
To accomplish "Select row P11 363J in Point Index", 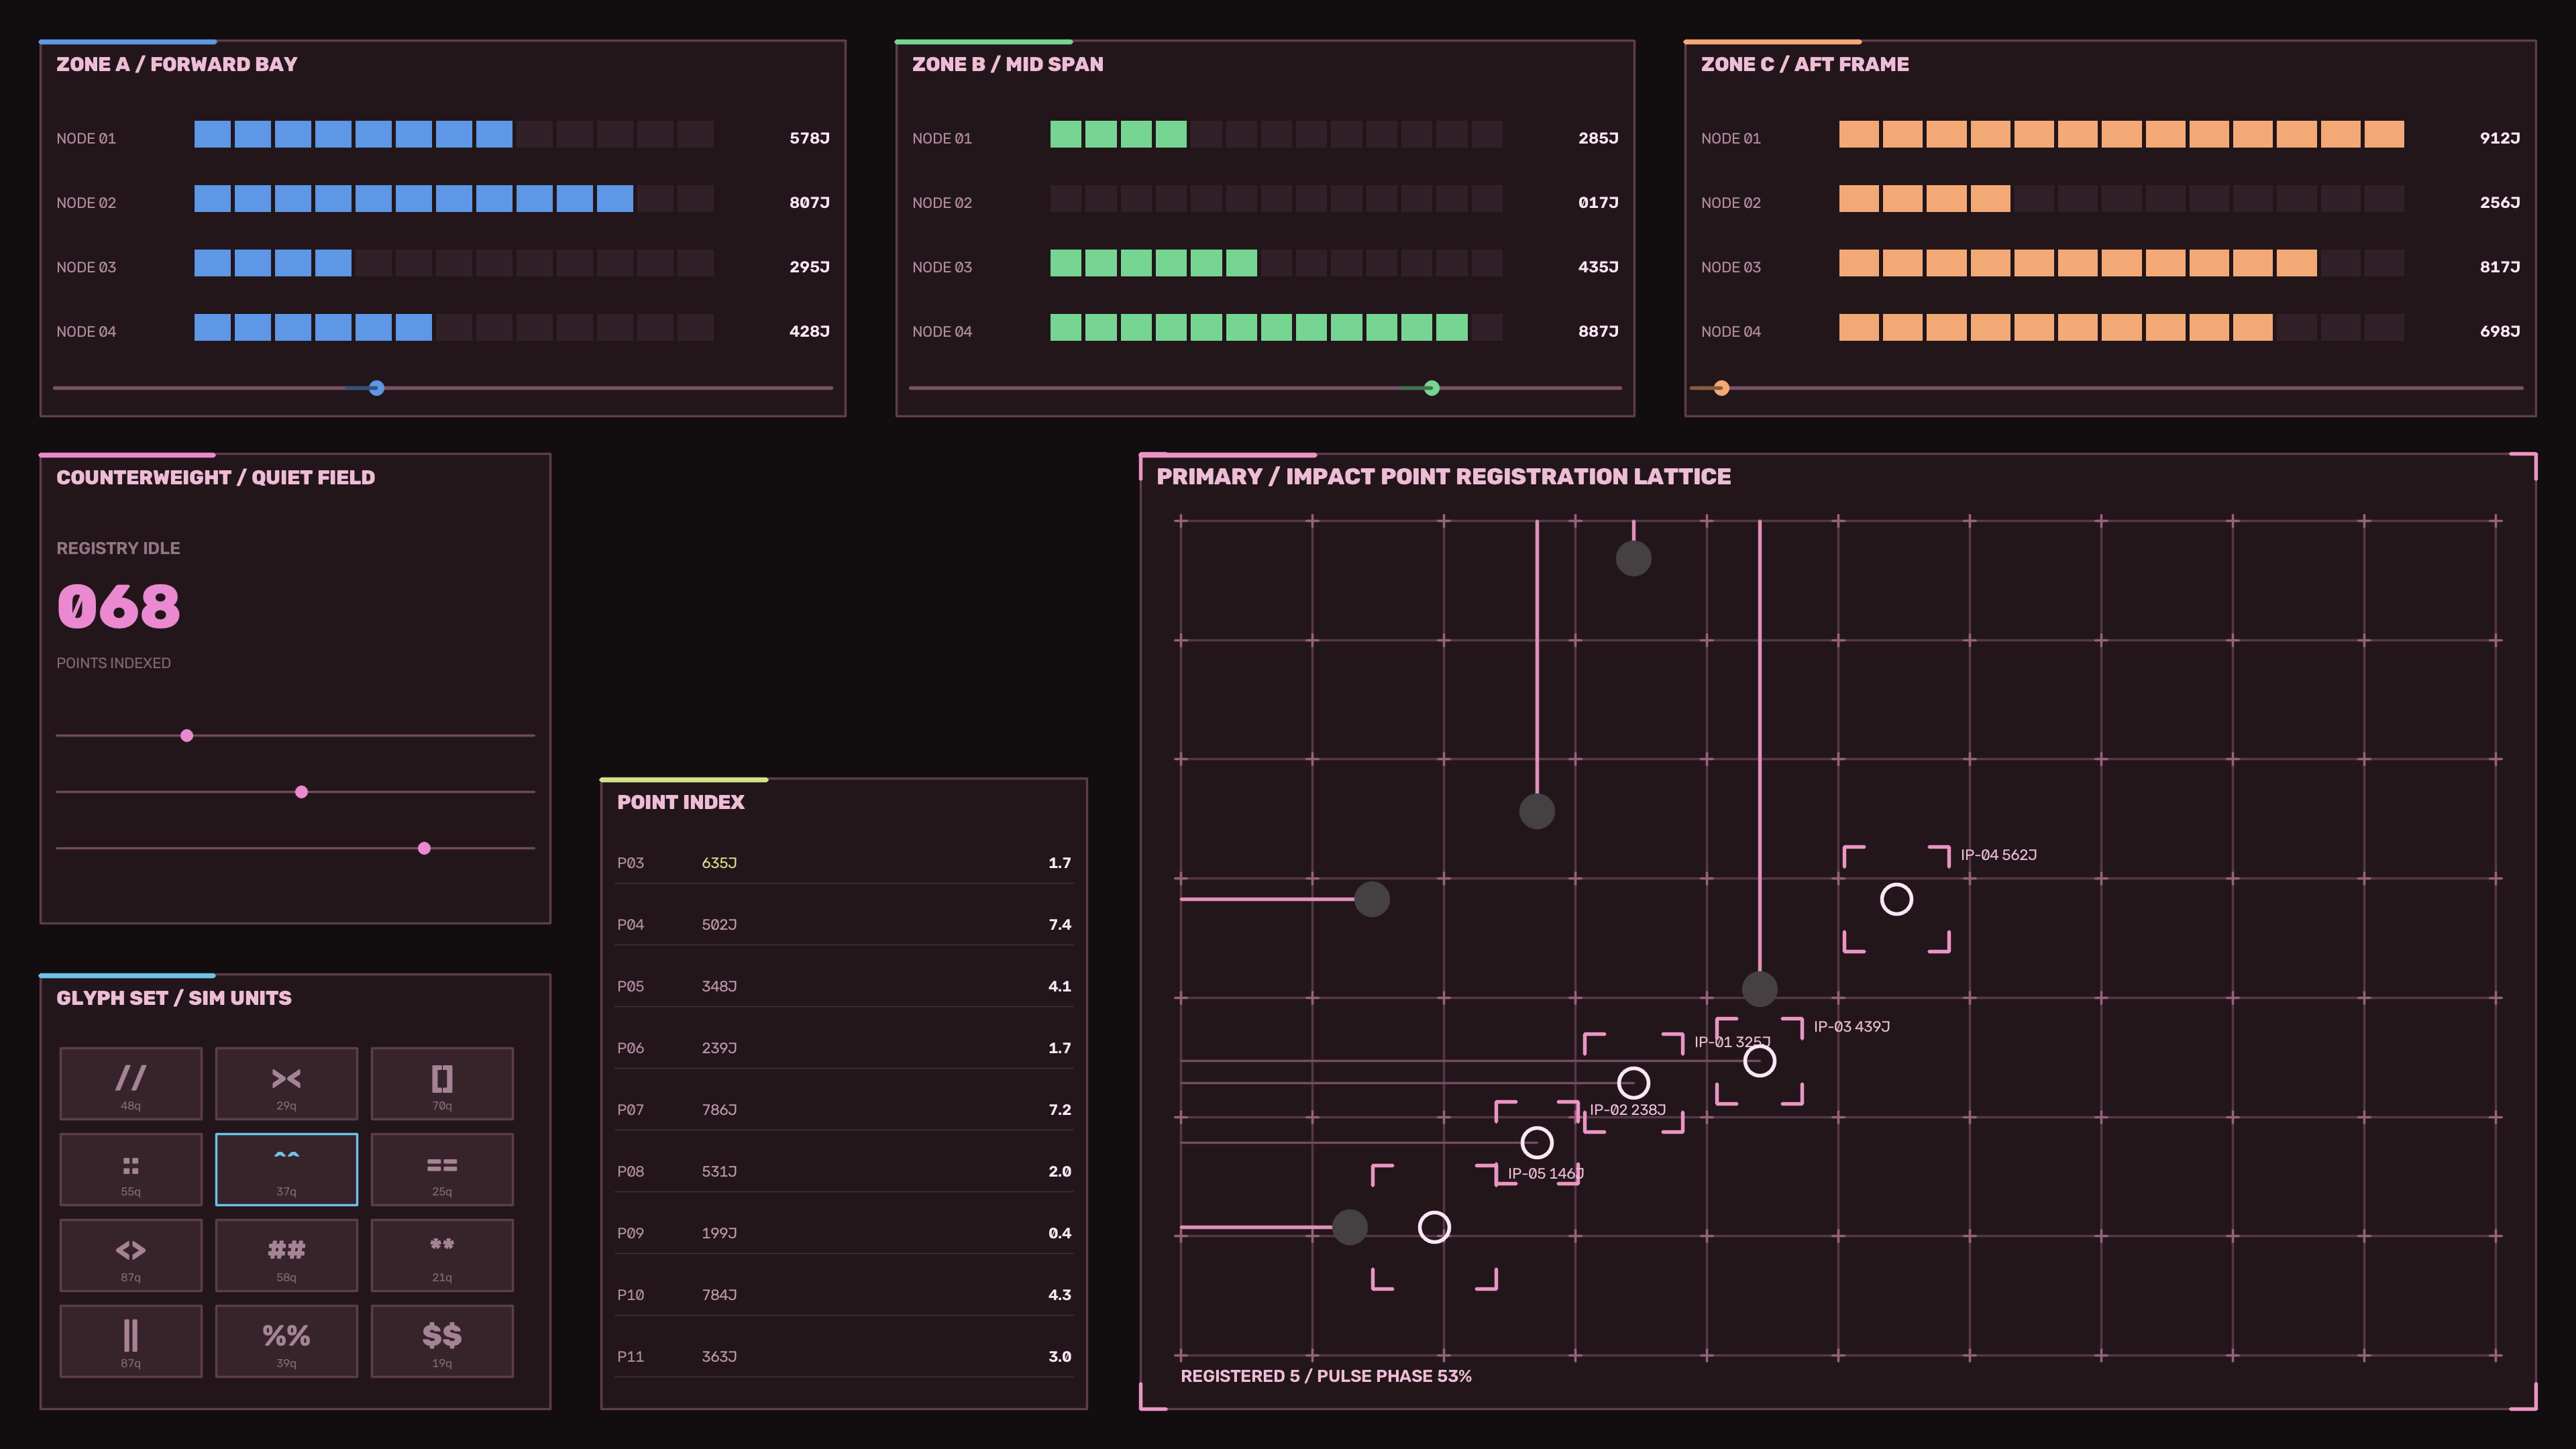I will pos(844,1357).
